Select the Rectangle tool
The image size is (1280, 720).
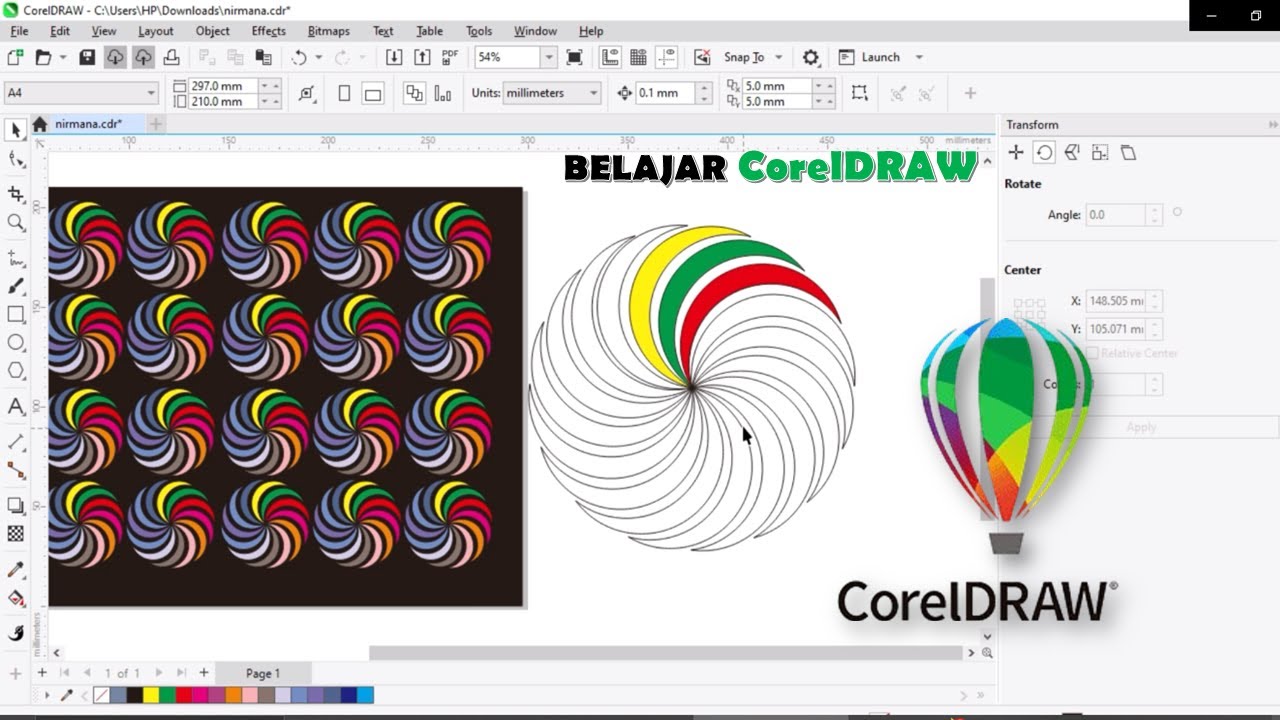[16, 314]
